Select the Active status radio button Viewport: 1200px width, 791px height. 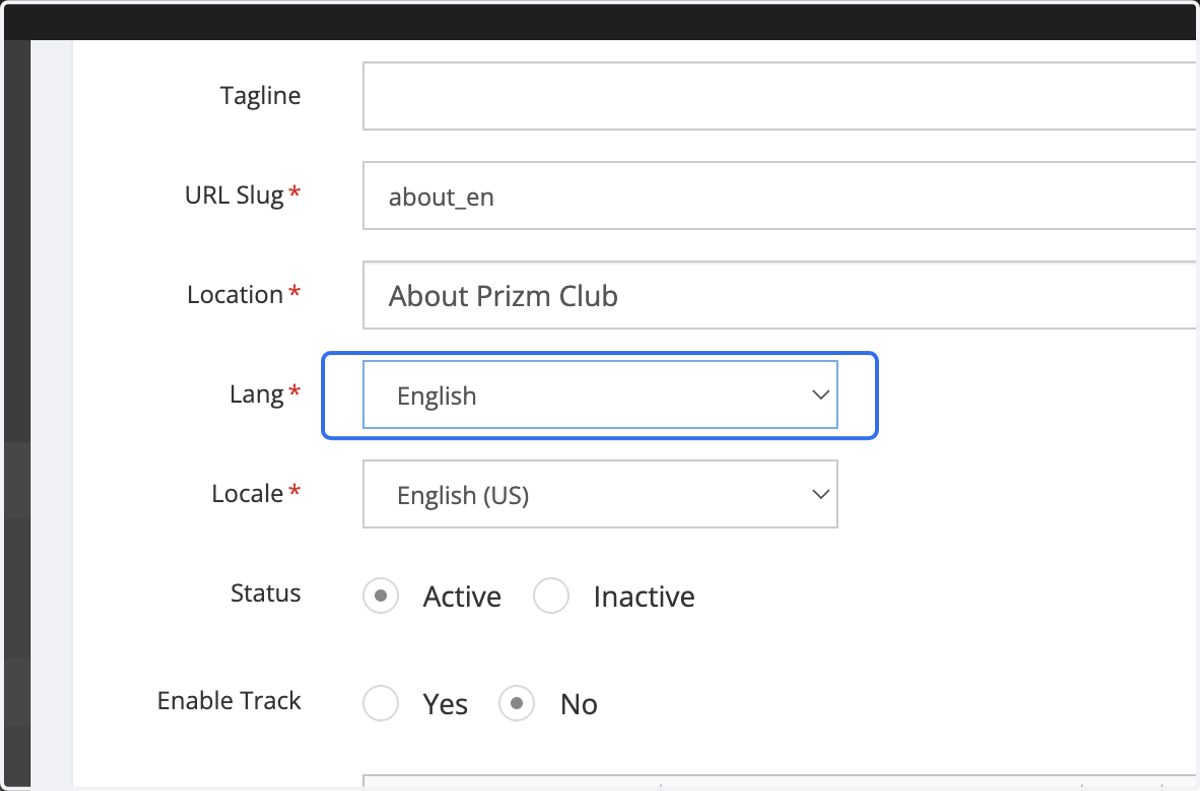click(x=381, y=597)
